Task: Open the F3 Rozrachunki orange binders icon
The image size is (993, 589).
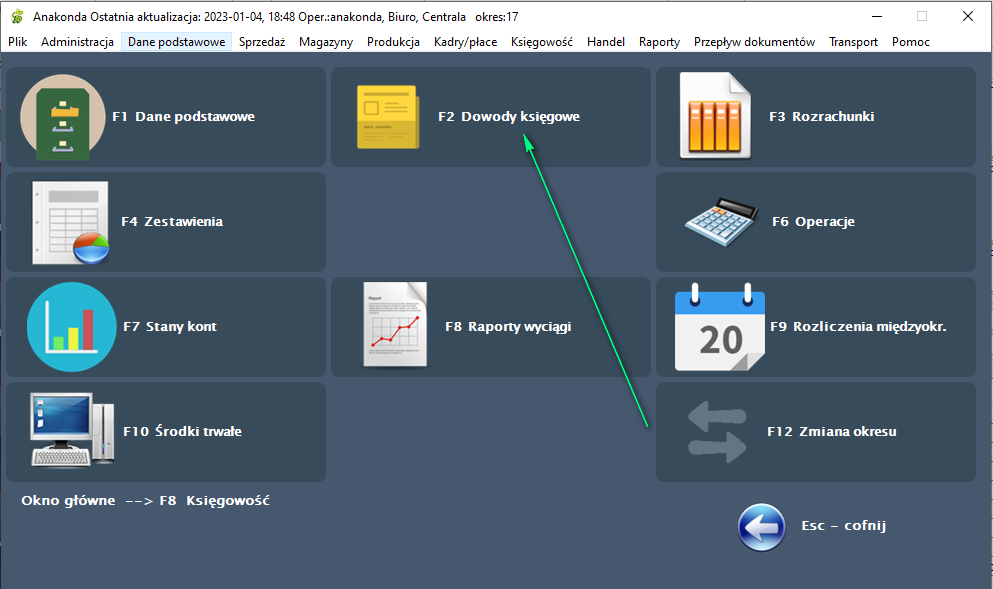Action: click(x=716, y=115)
